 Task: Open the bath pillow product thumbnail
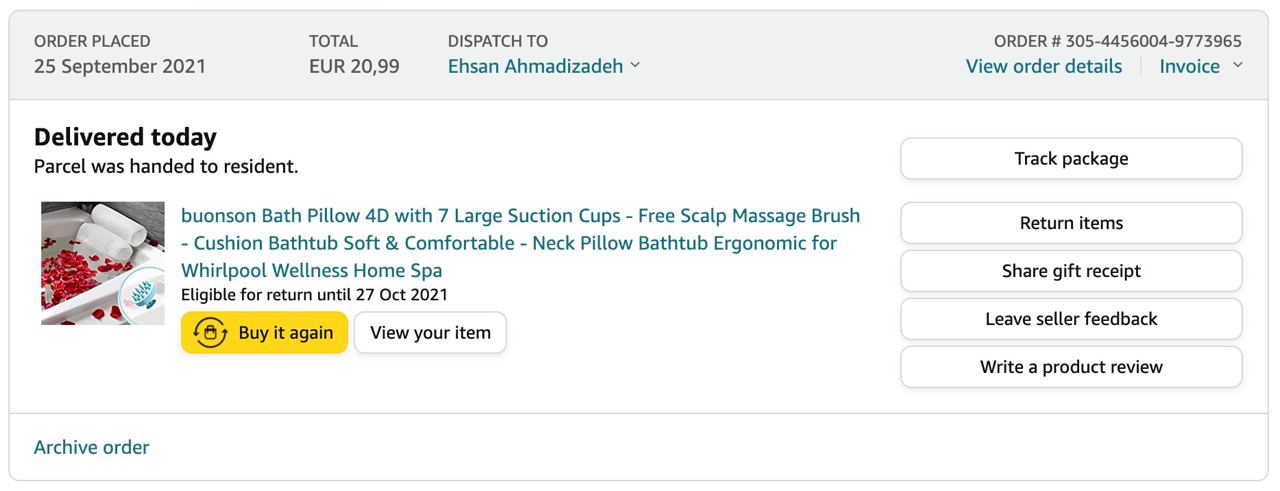103,263
